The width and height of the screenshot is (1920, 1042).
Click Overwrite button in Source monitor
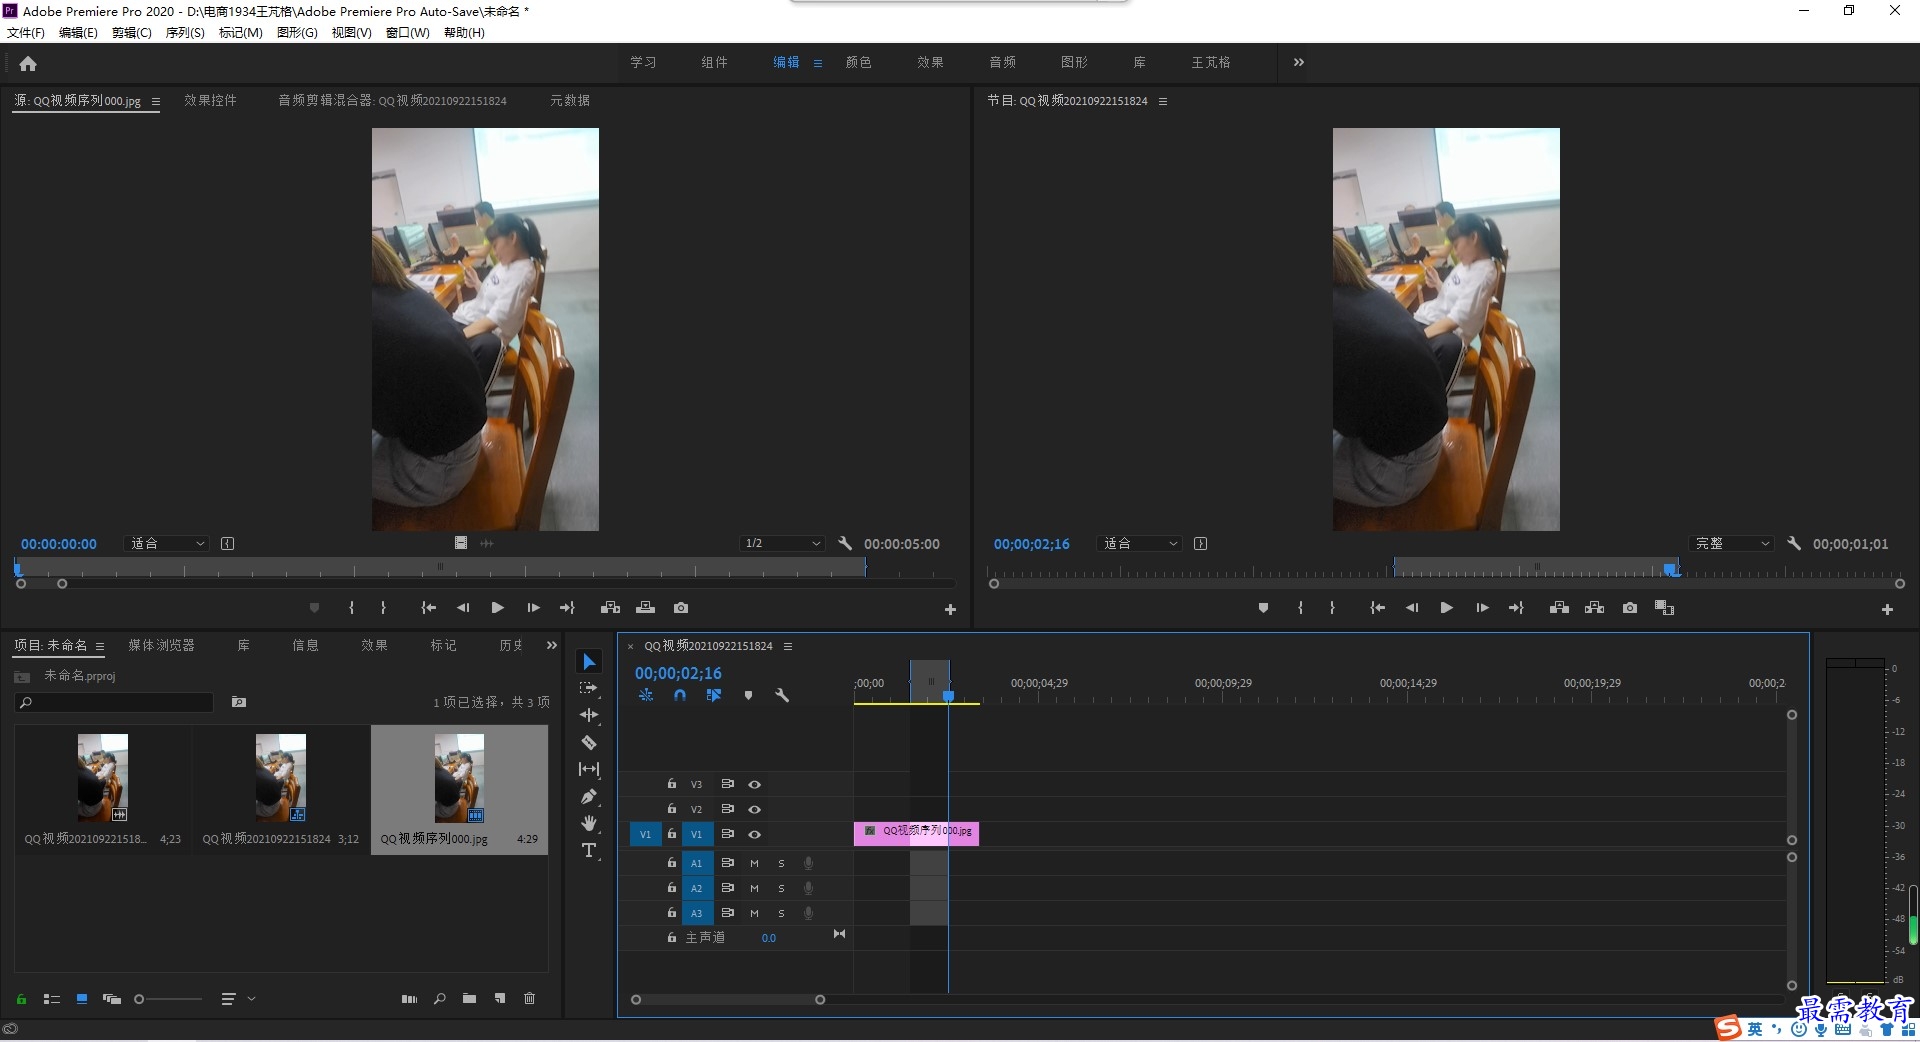point(645,608)
